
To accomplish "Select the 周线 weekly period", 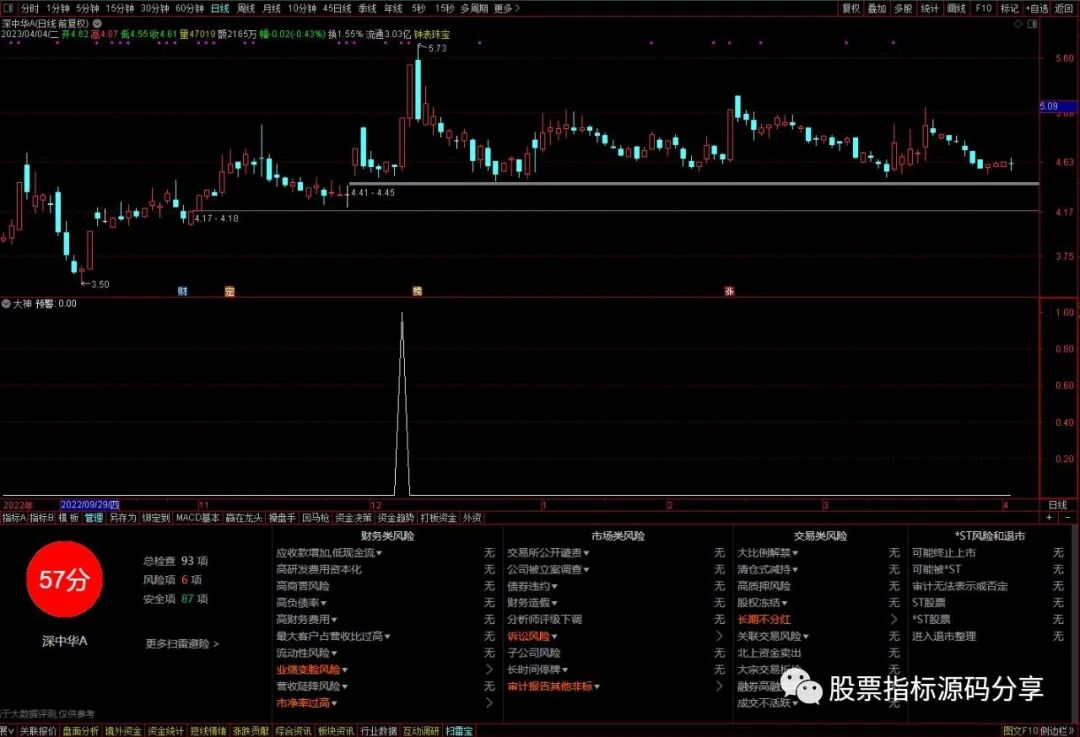I will coord(246,8).
